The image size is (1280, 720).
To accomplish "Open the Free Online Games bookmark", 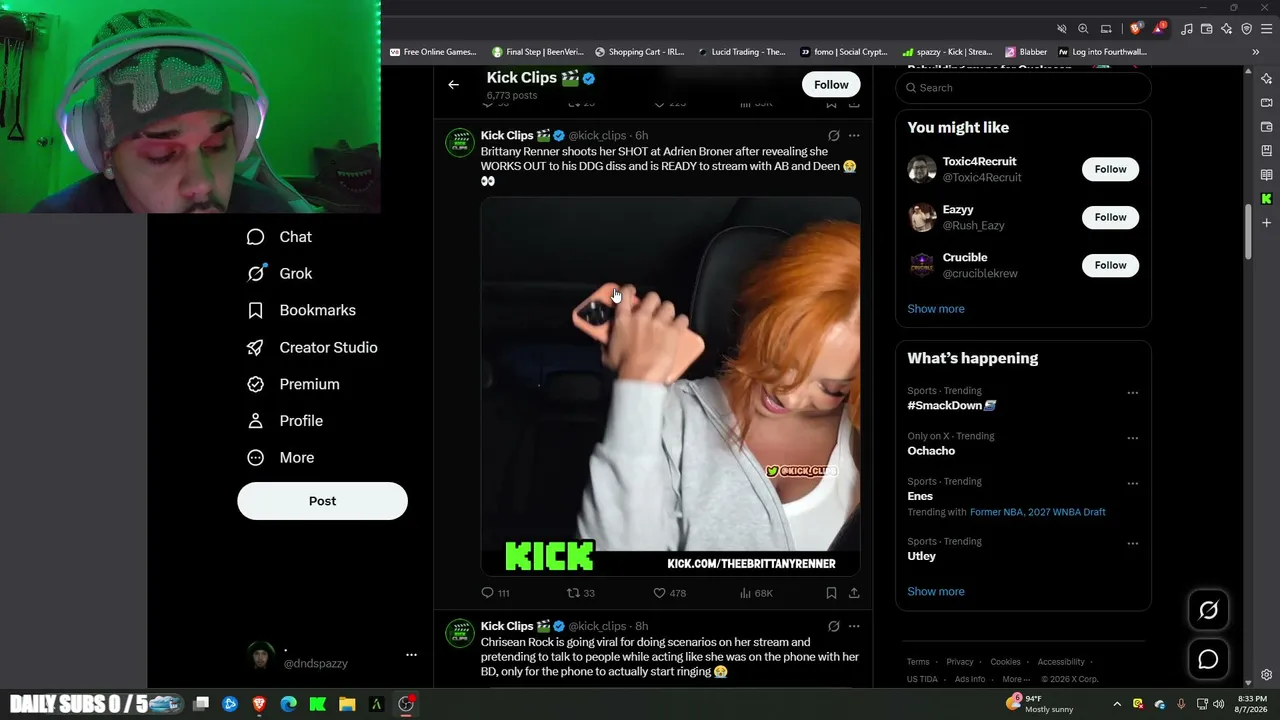I will (433, 52).
